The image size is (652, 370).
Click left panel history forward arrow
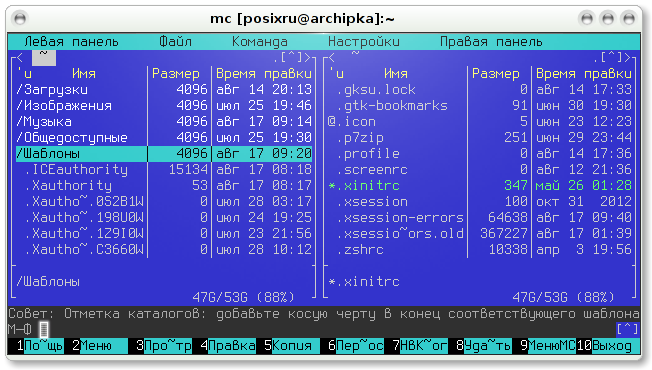308,57
